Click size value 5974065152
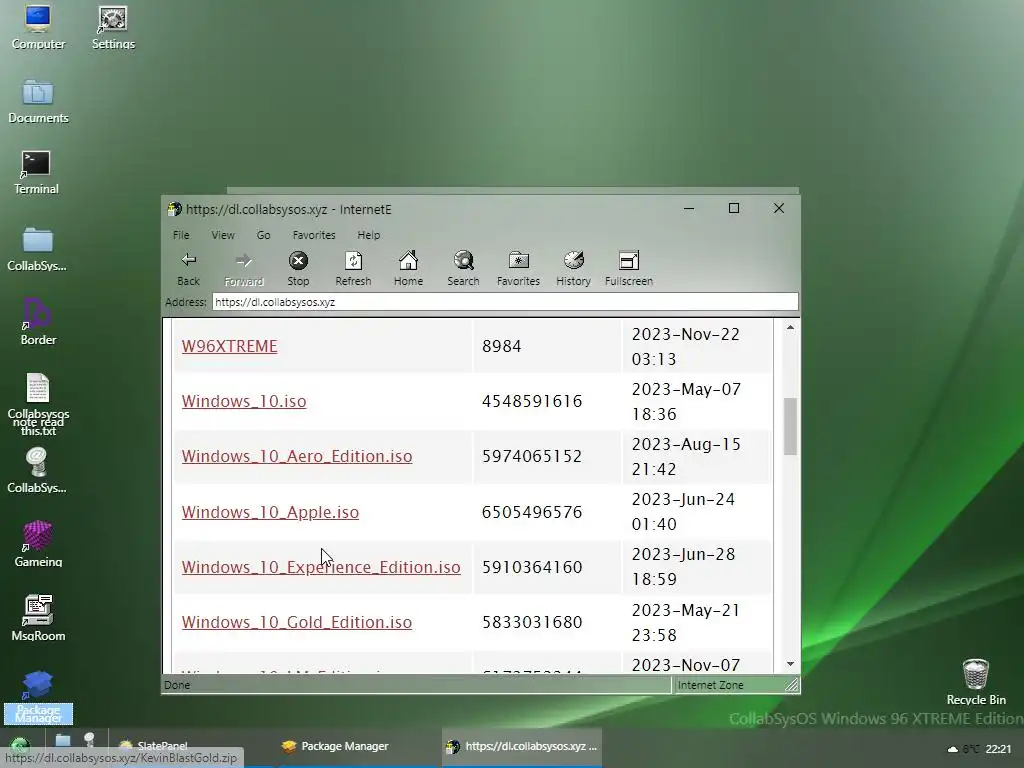Image resolution: width=1024 pixels, height=768 pixels. [532, 456]
